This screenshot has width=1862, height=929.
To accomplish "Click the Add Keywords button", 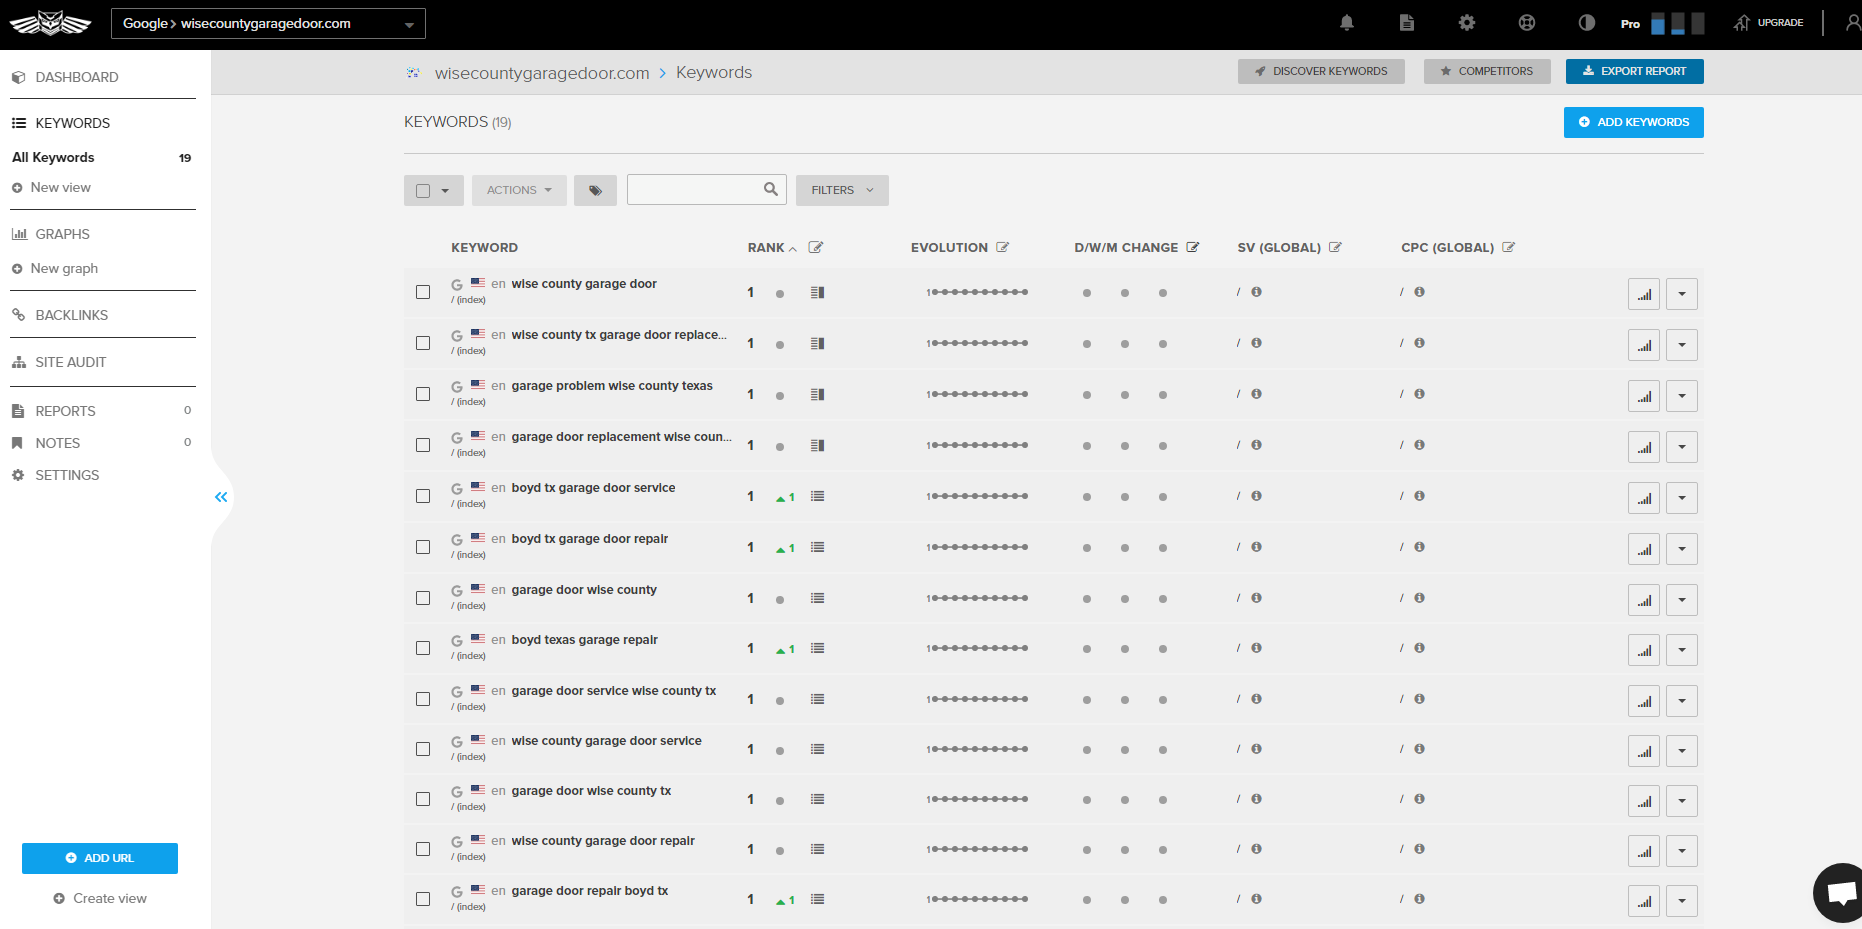I will (x=1633, y=122).
